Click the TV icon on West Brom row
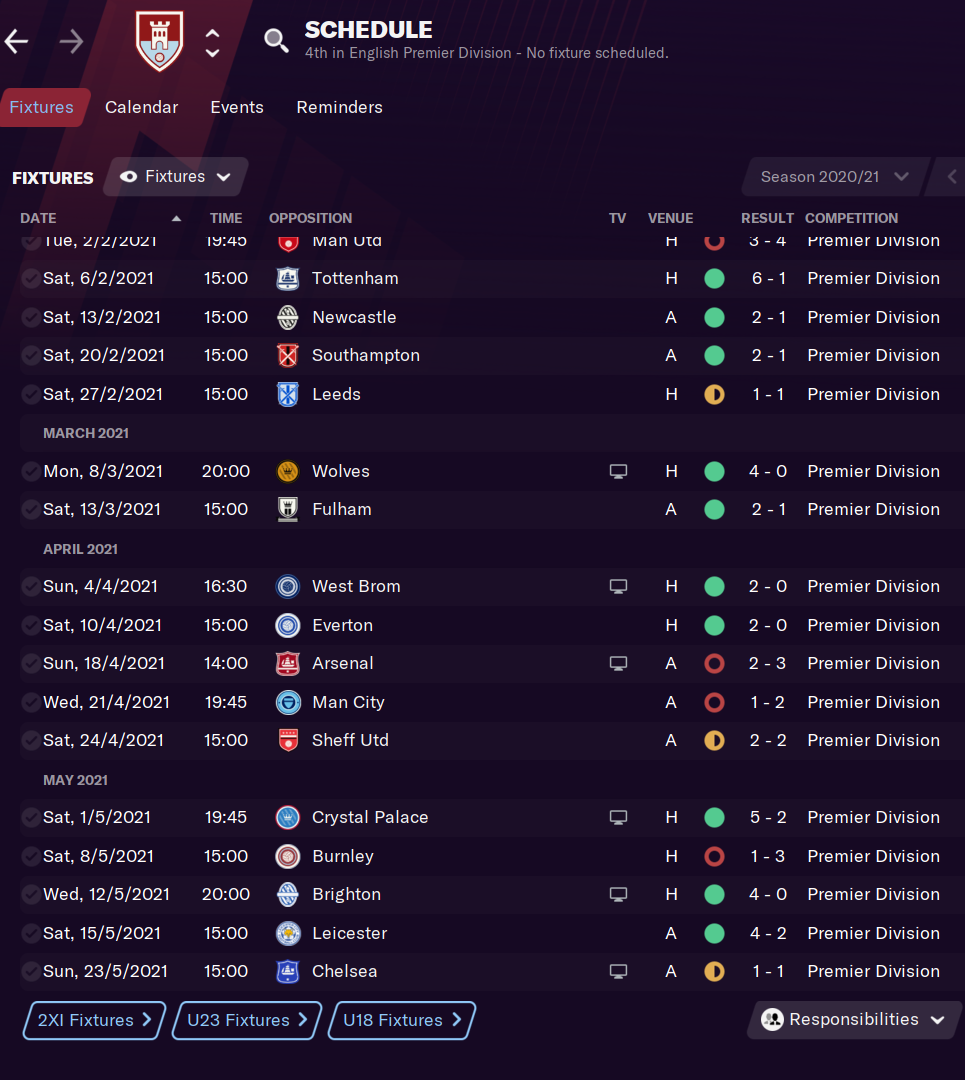The height and width of the screenshot is (1080, 965). (618, 586)
